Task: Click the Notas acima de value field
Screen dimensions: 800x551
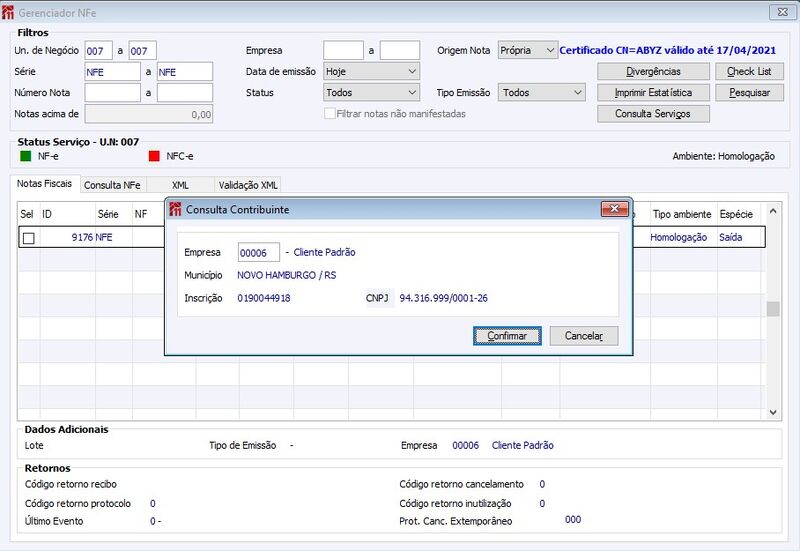Action: click(x=148, y=114)
